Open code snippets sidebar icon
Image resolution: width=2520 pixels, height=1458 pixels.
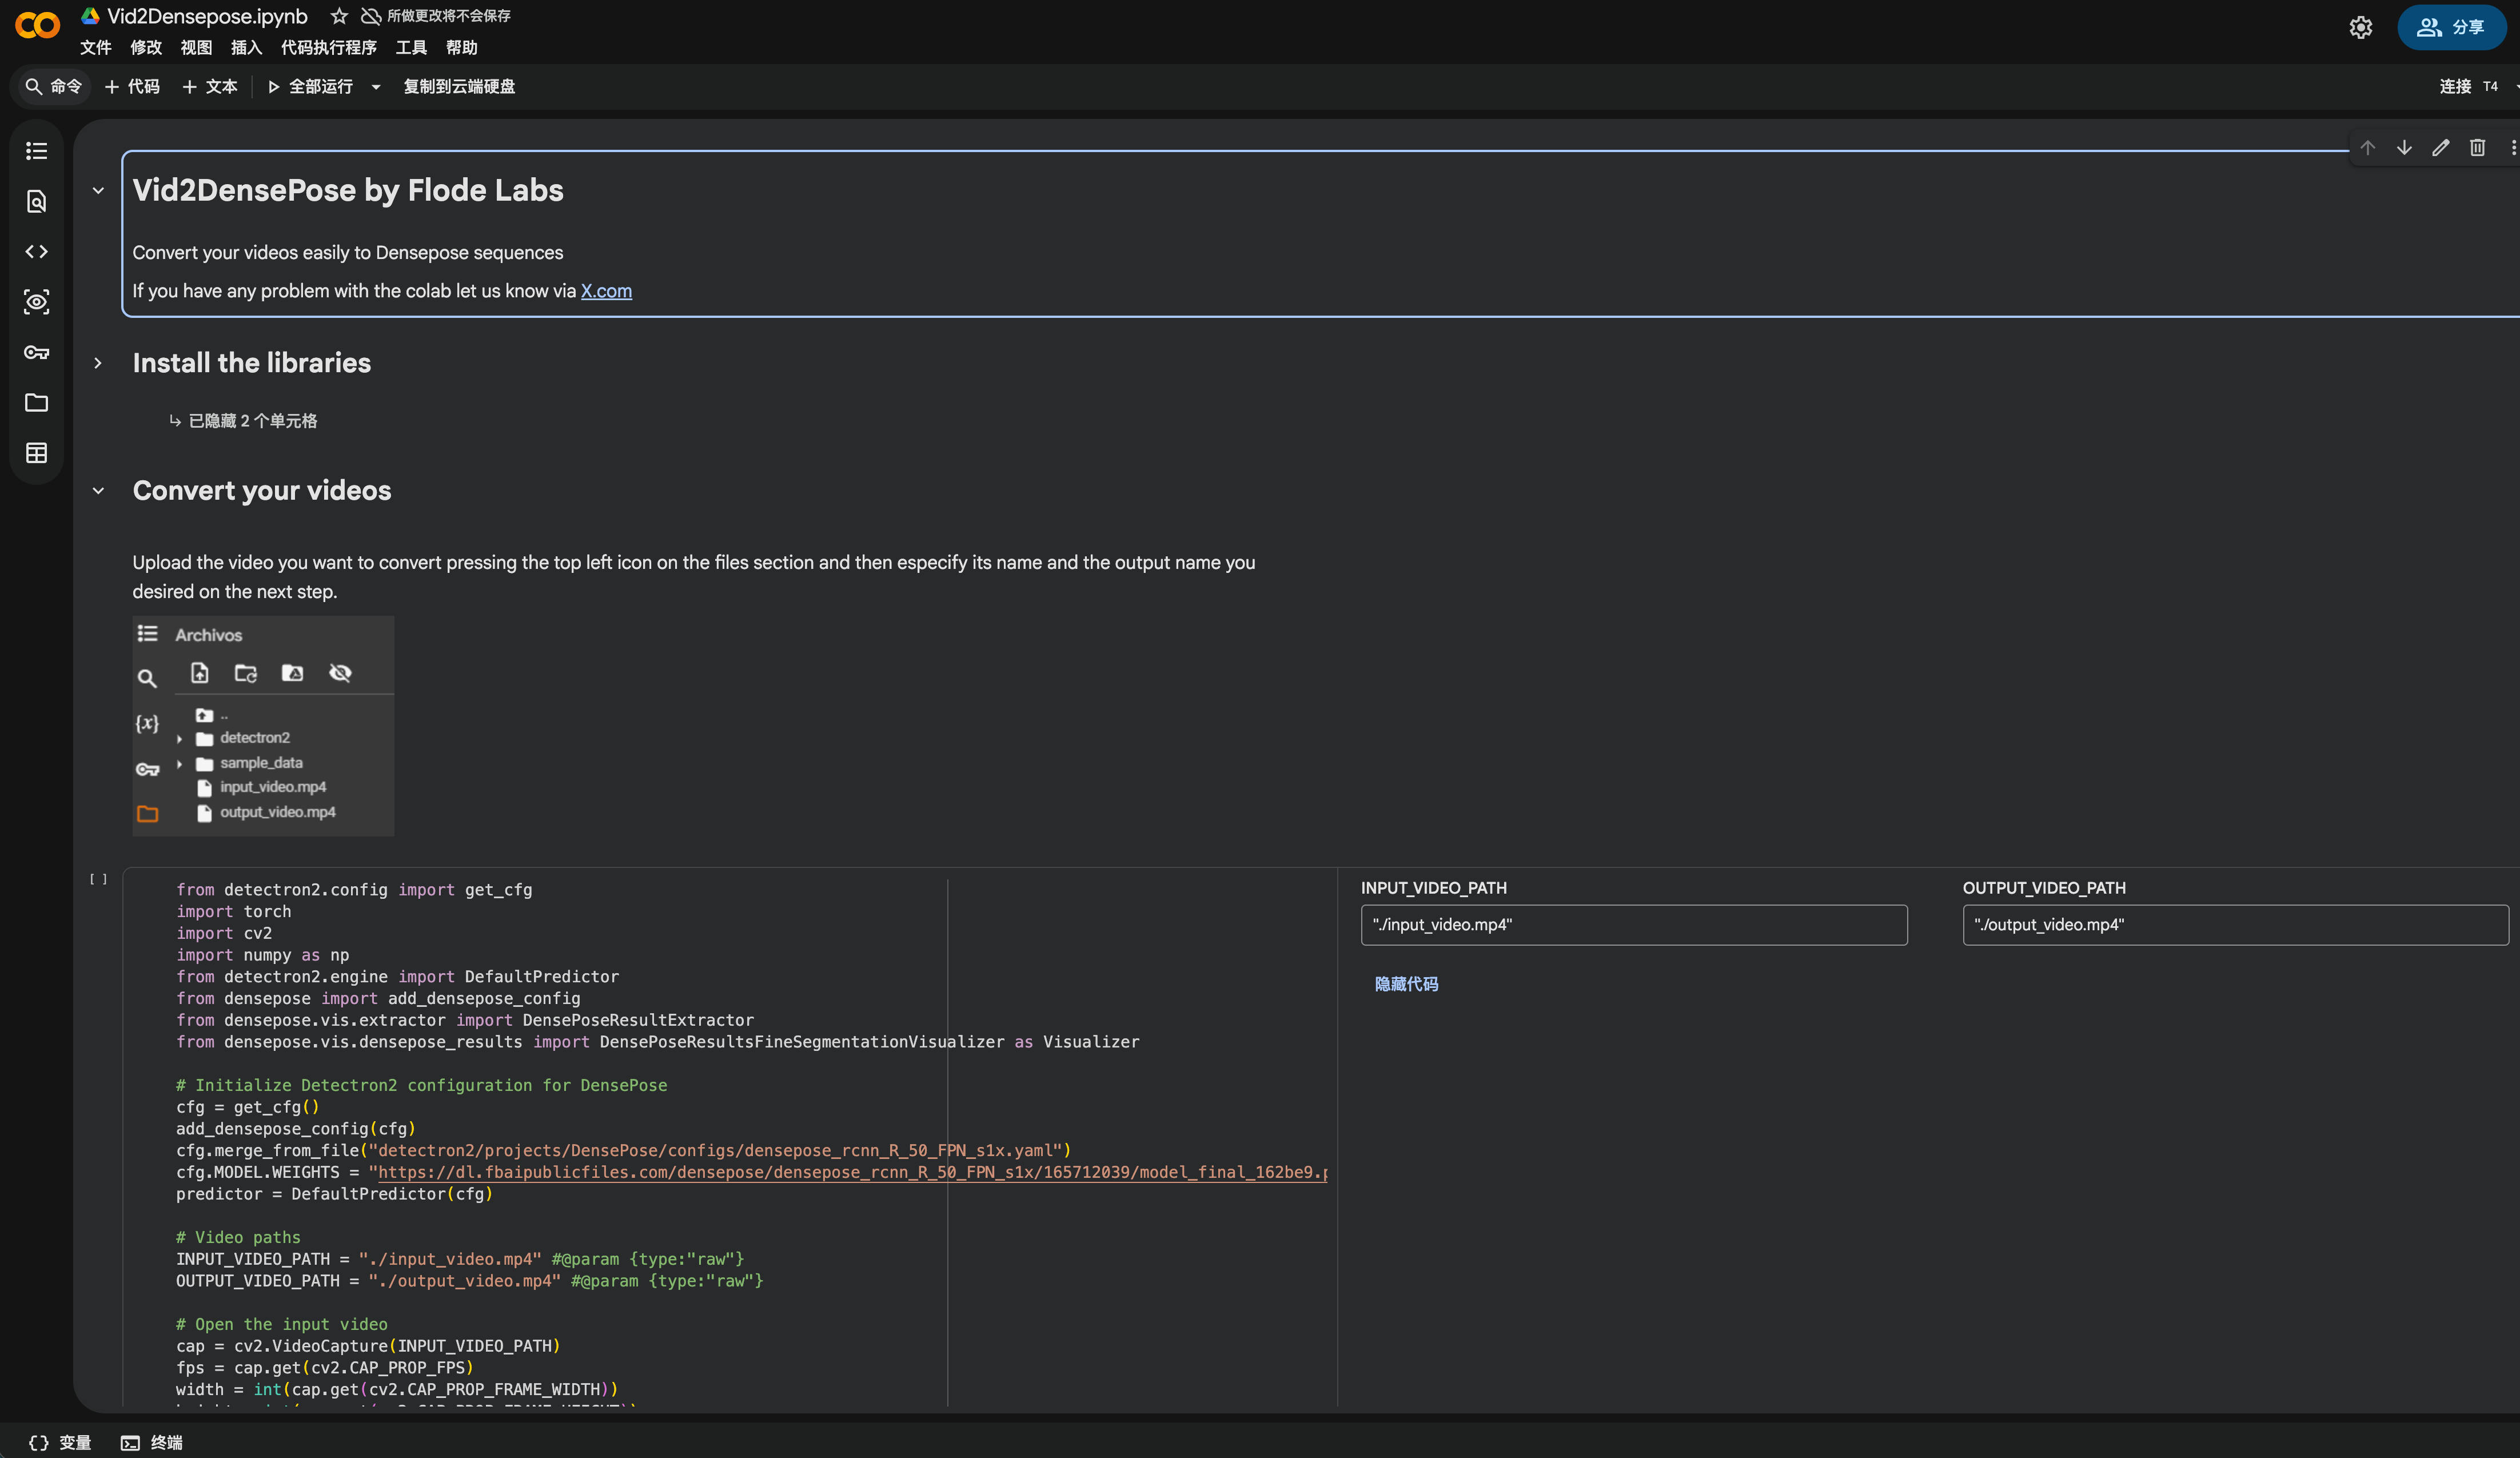37,252
